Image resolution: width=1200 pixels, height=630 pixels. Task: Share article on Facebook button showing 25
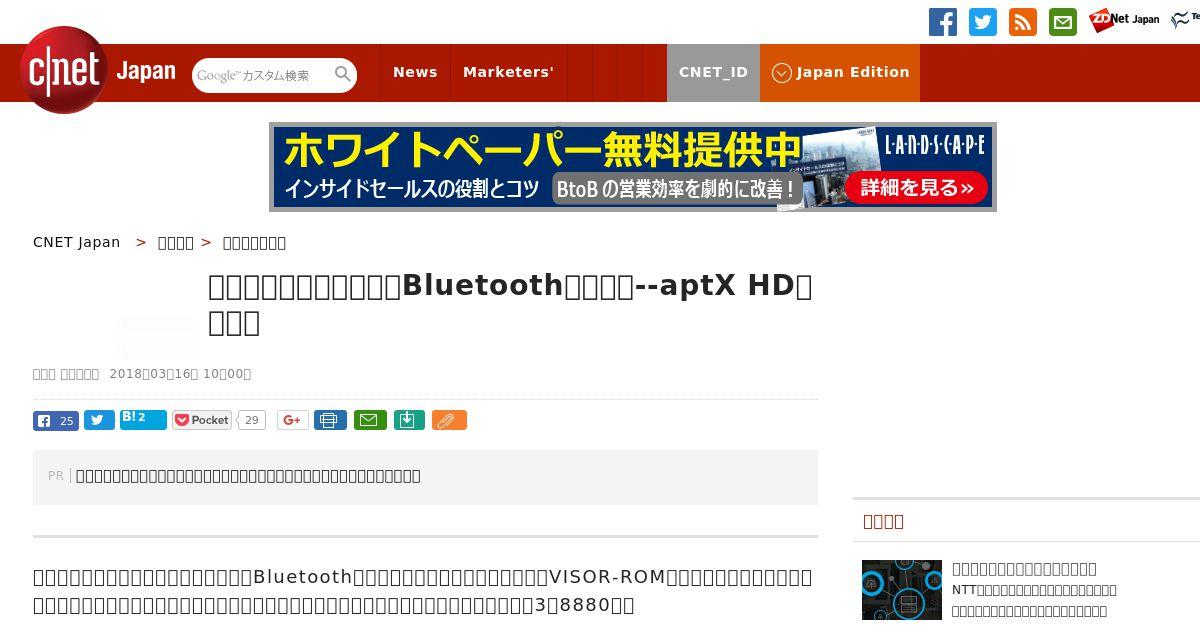point(56,420)
